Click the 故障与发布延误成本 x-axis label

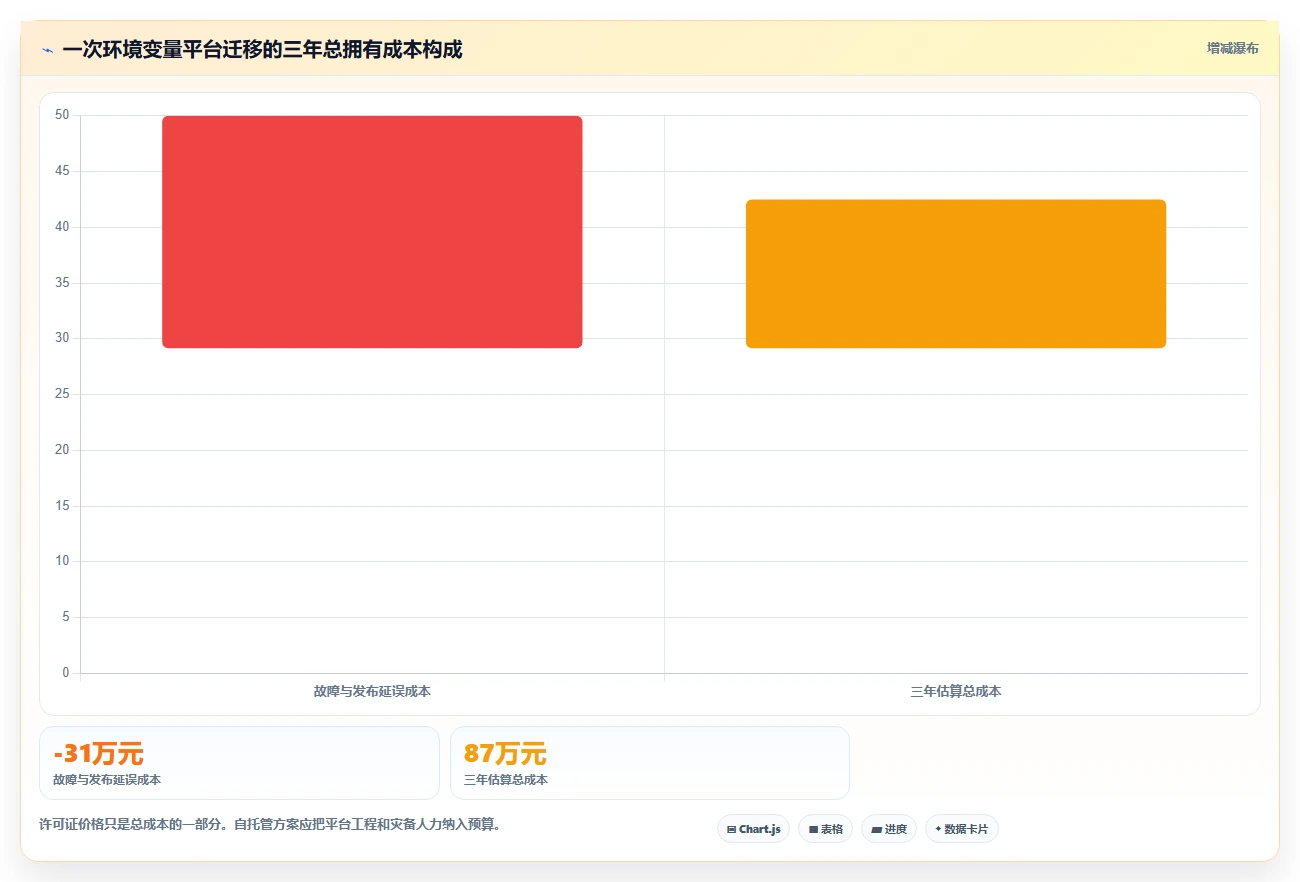(x=372, y=691)
